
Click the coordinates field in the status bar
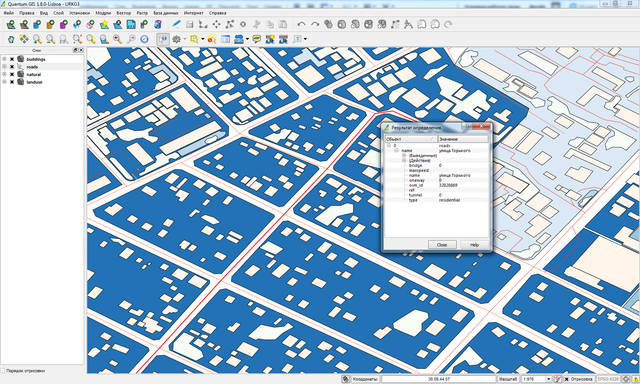439,379
